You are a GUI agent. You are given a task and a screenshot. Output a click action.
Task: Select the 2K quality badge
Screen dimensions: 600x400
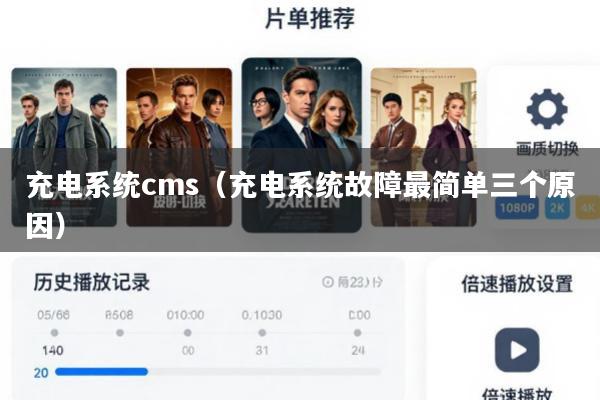[x=557, y=208]
